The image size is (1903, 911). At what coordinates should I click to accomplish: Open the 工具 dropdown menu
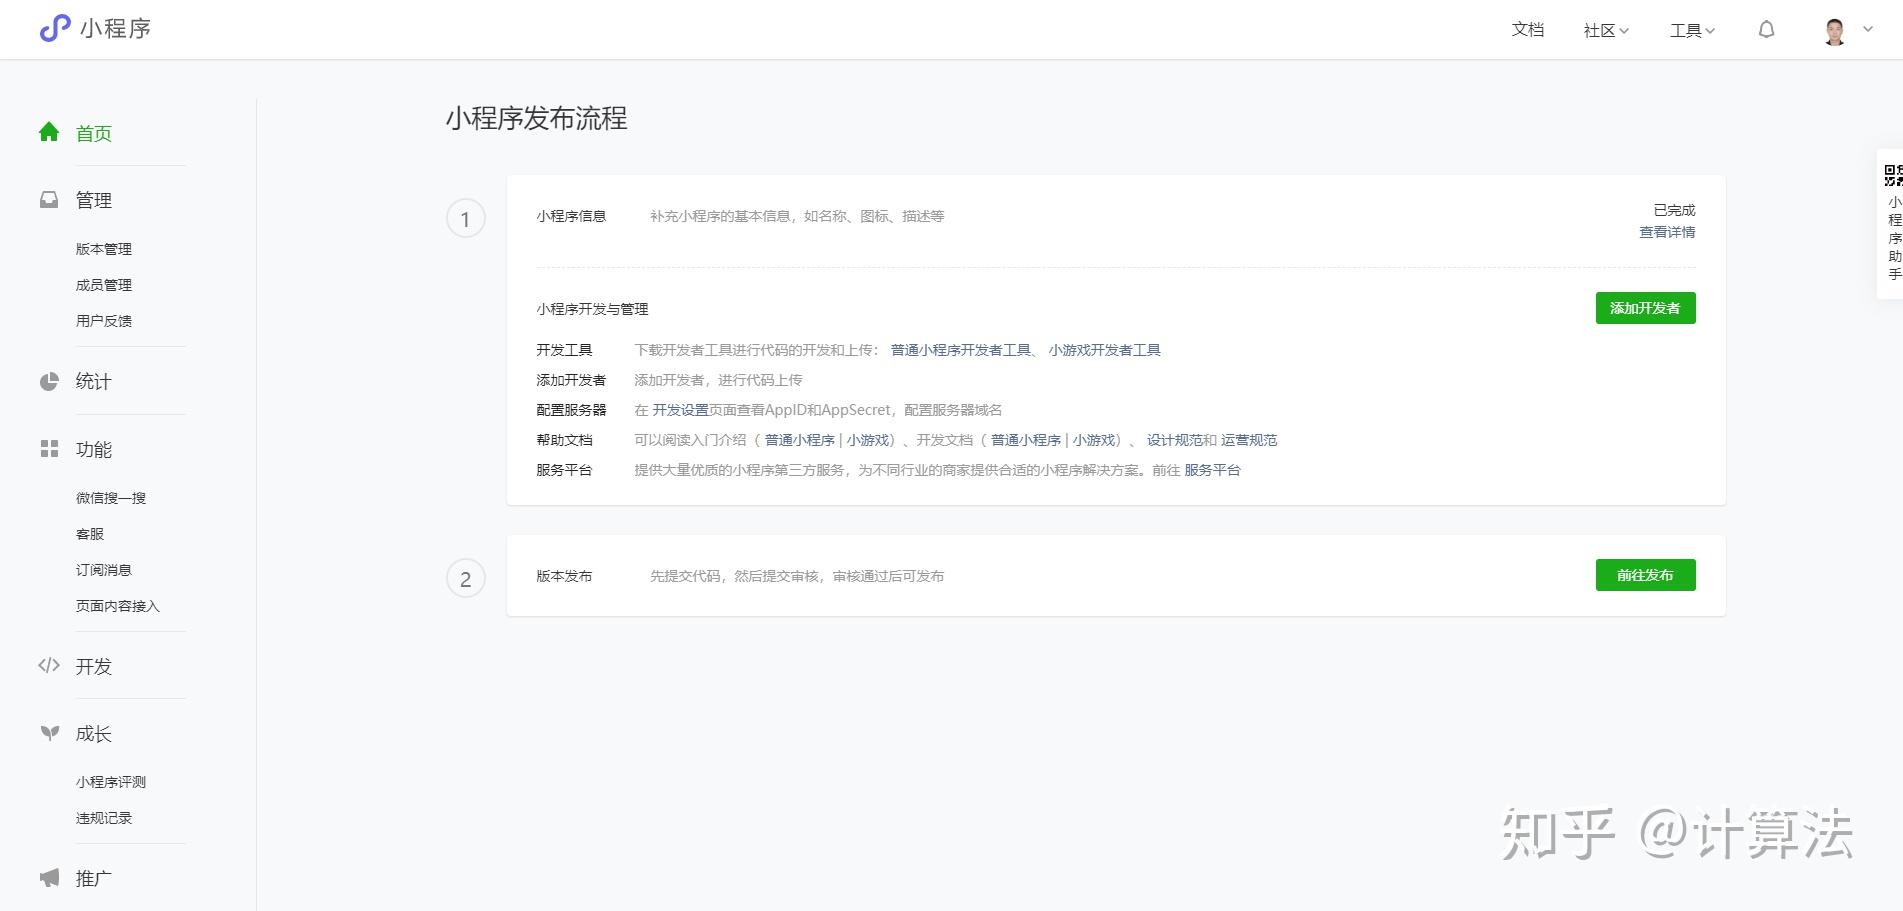coord(1692,31)
